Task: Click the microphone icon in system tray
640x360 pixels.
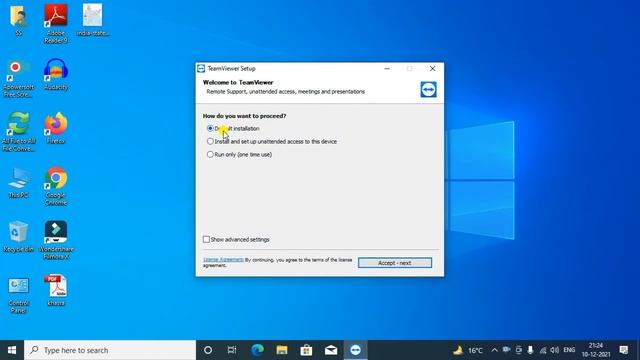Action: (530, 350)
